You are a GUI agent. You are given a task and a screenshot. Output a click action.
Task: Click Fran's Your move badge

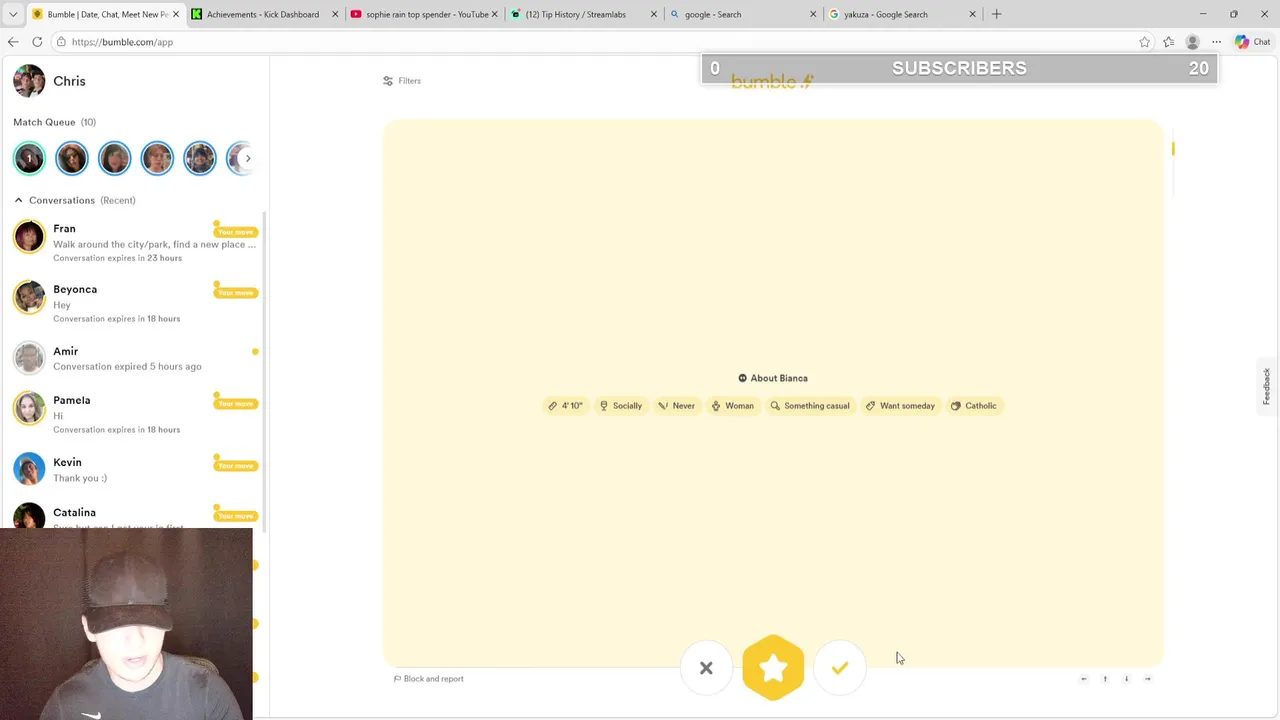point(236,232)
